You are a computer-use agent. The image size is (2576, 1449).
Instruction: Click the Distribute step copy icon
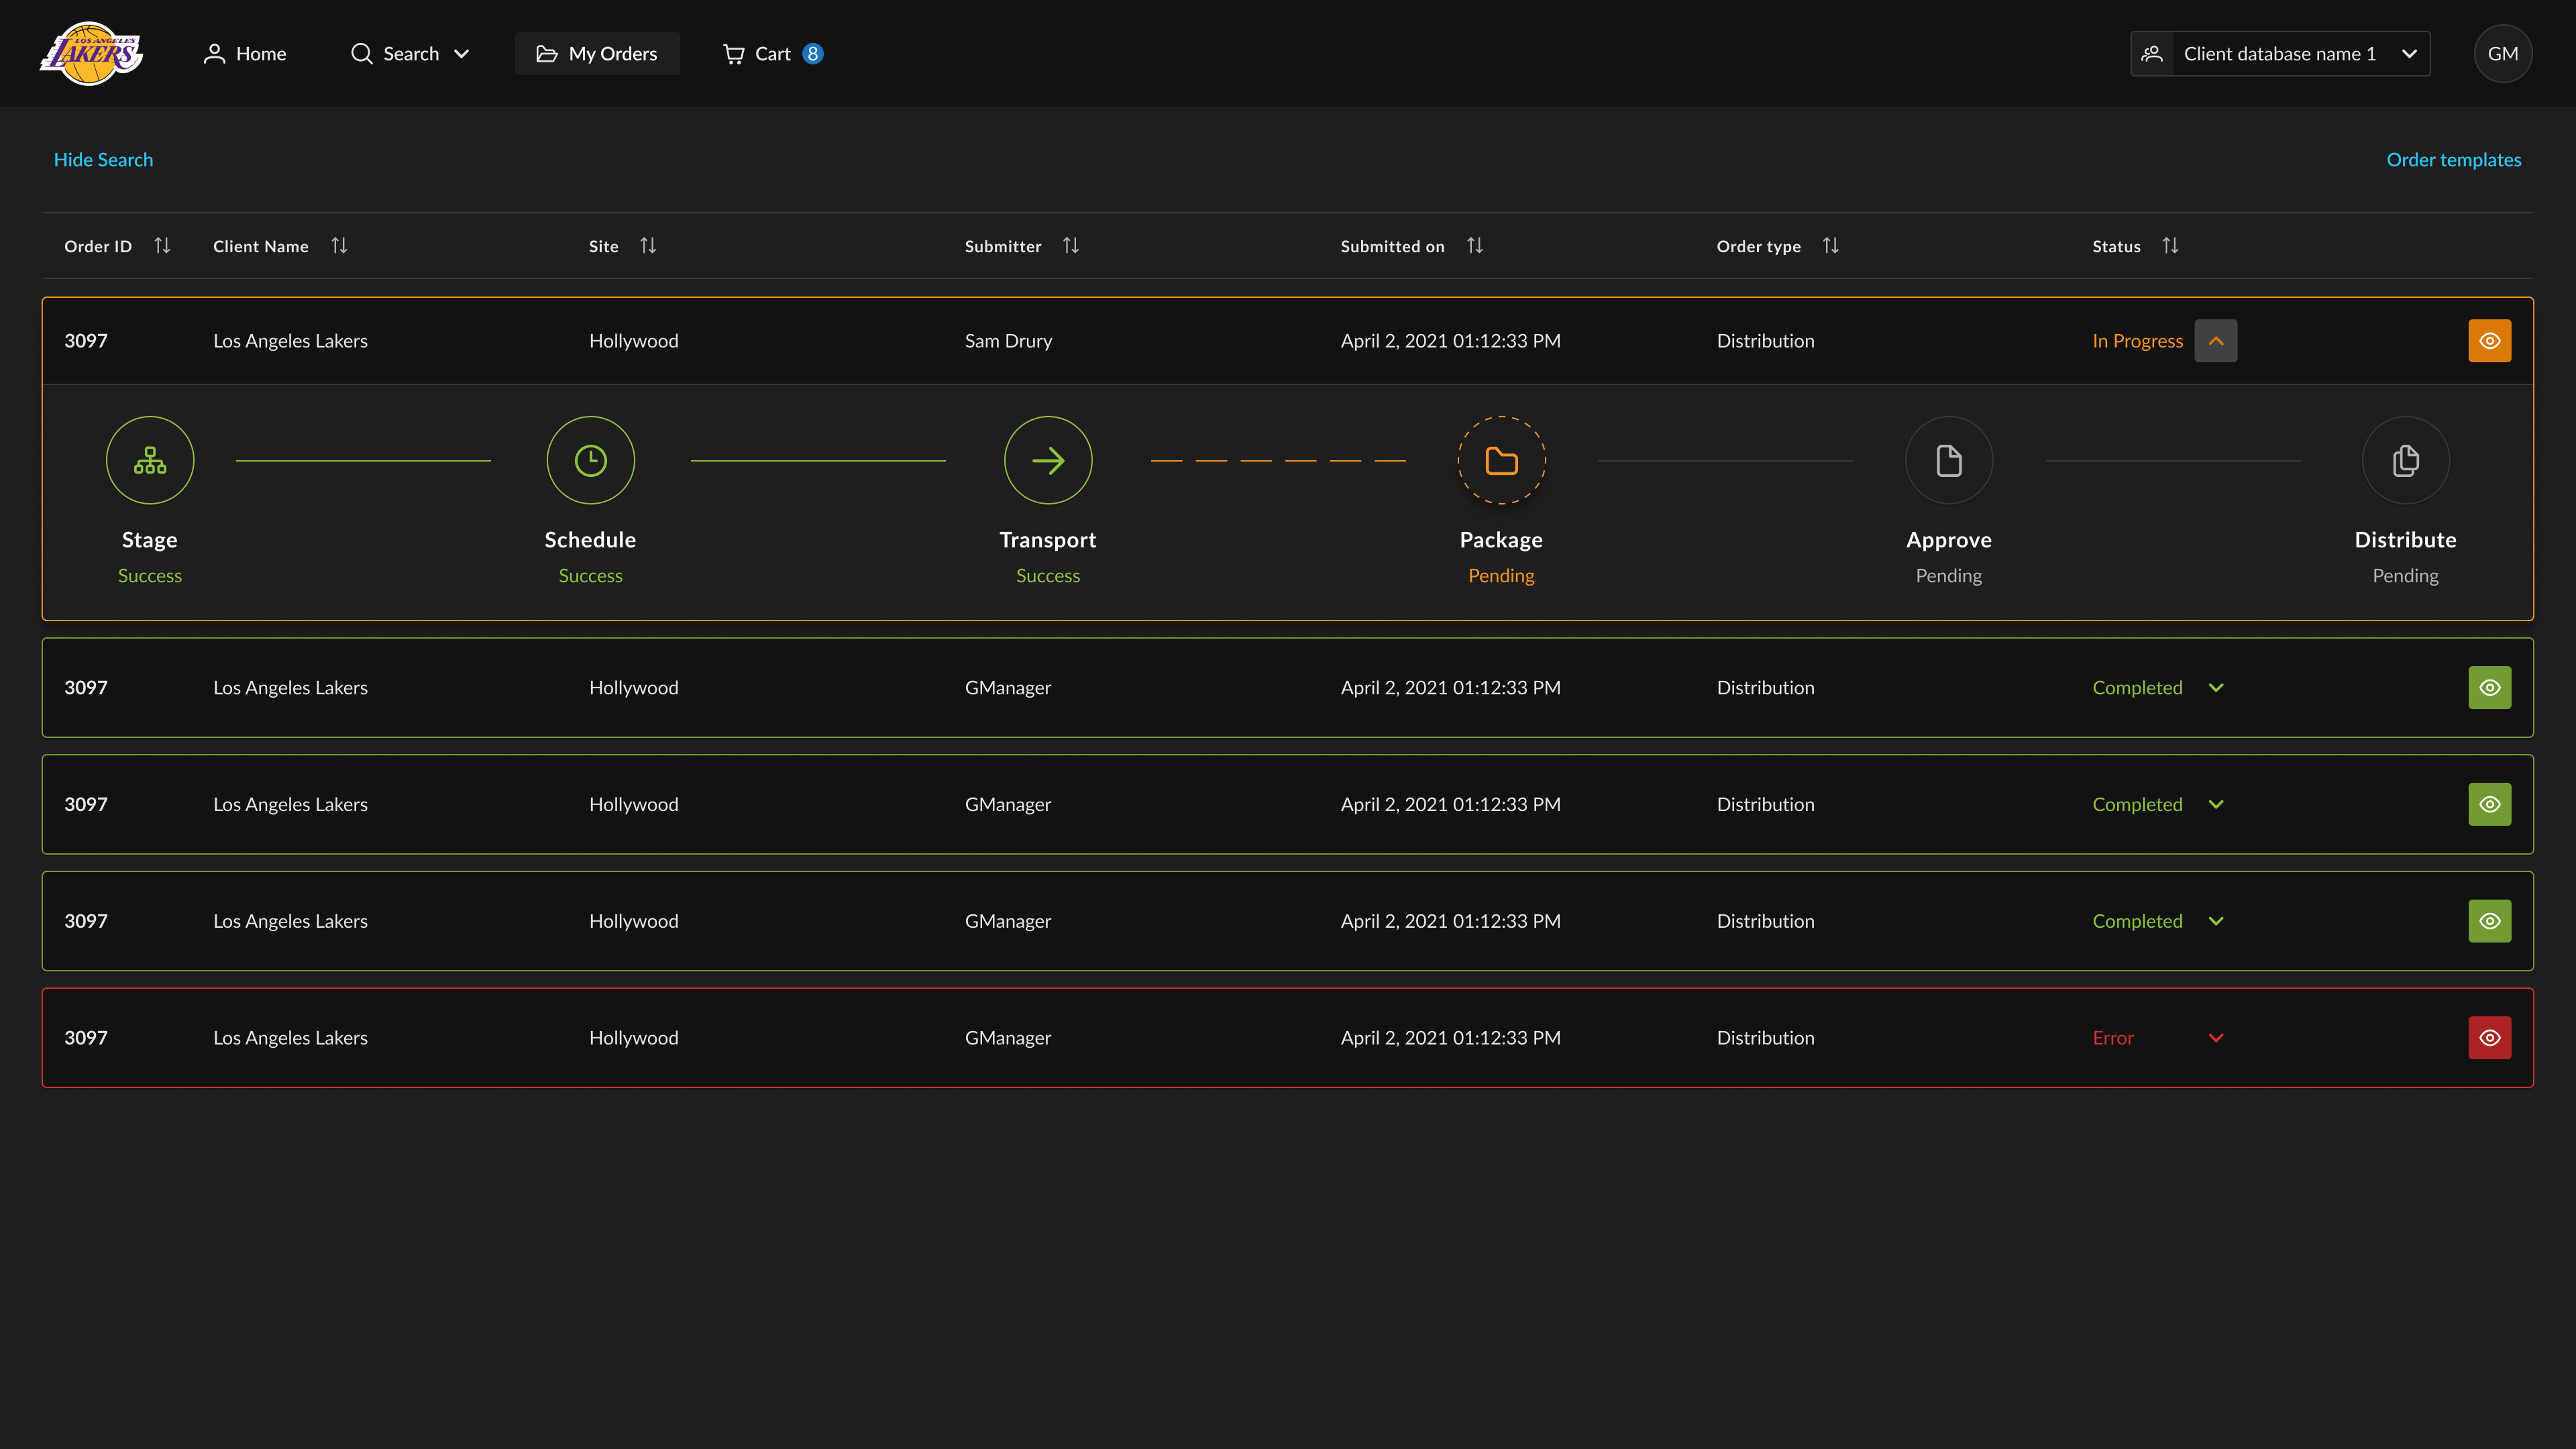[x=2405, y=460]
